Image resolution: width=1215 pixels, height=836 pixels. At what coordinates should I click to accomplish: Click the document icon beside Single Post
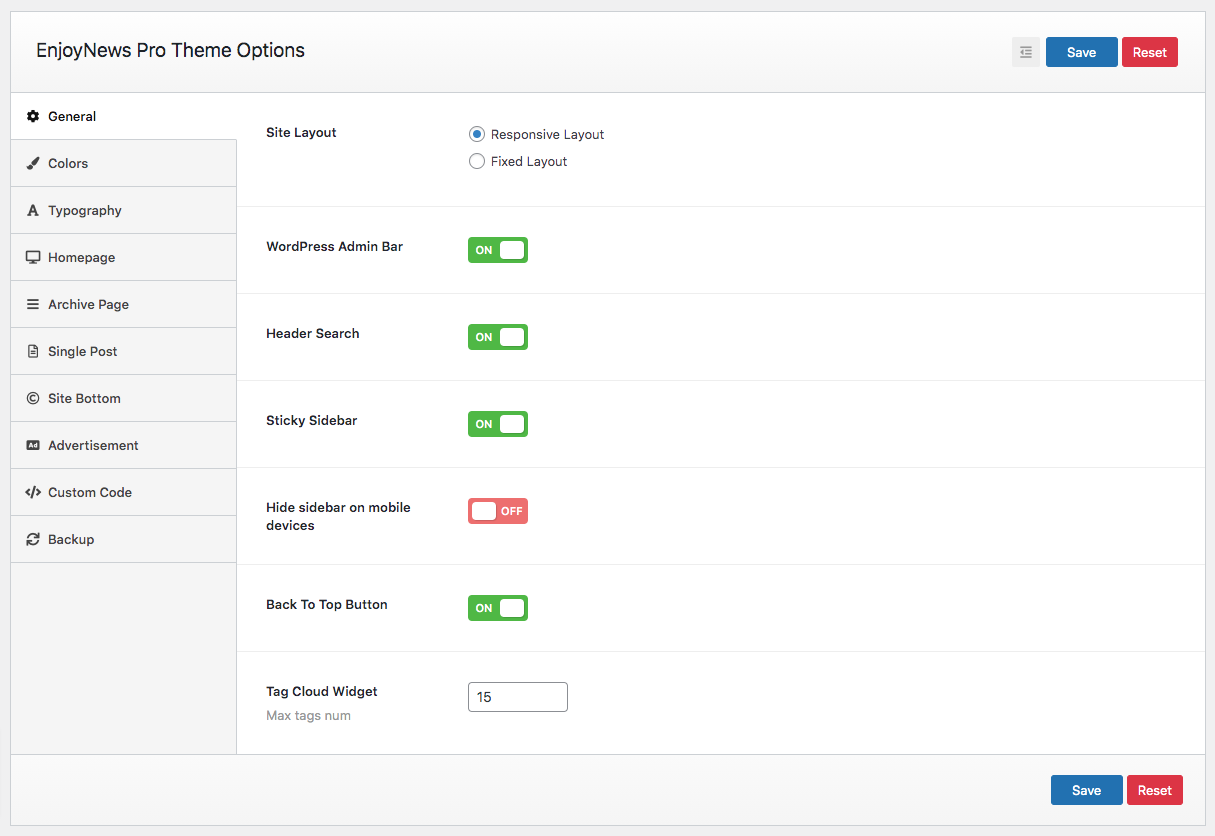[x=33, y=351]
